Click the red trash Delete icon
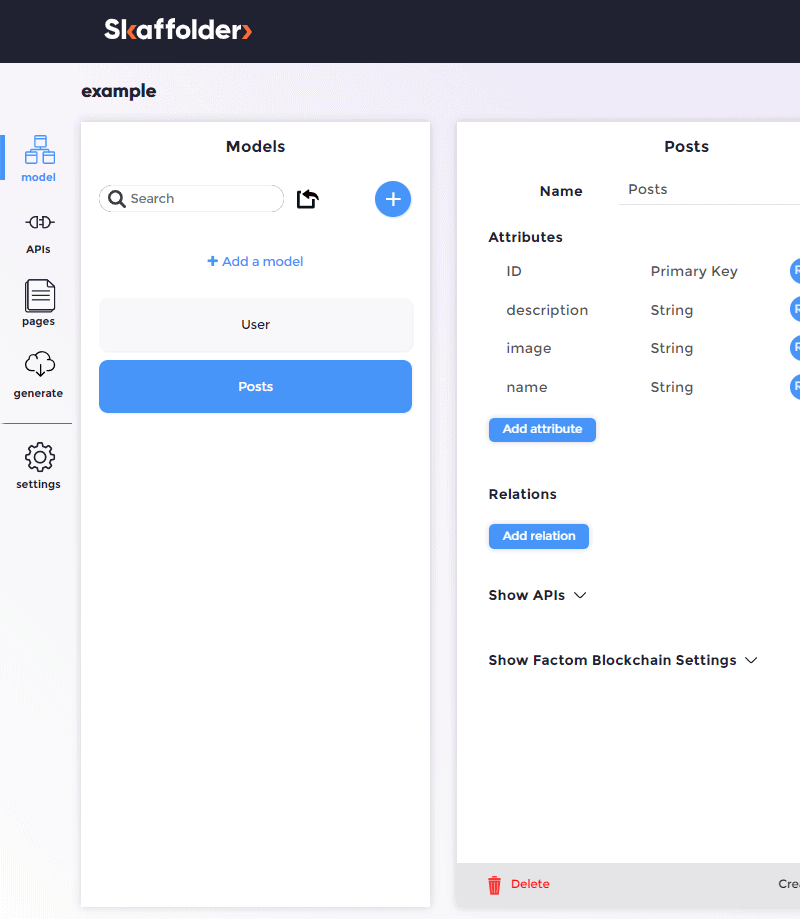This screenshot has height=919, width=800. pyautogui.click(x=494, y=885)
